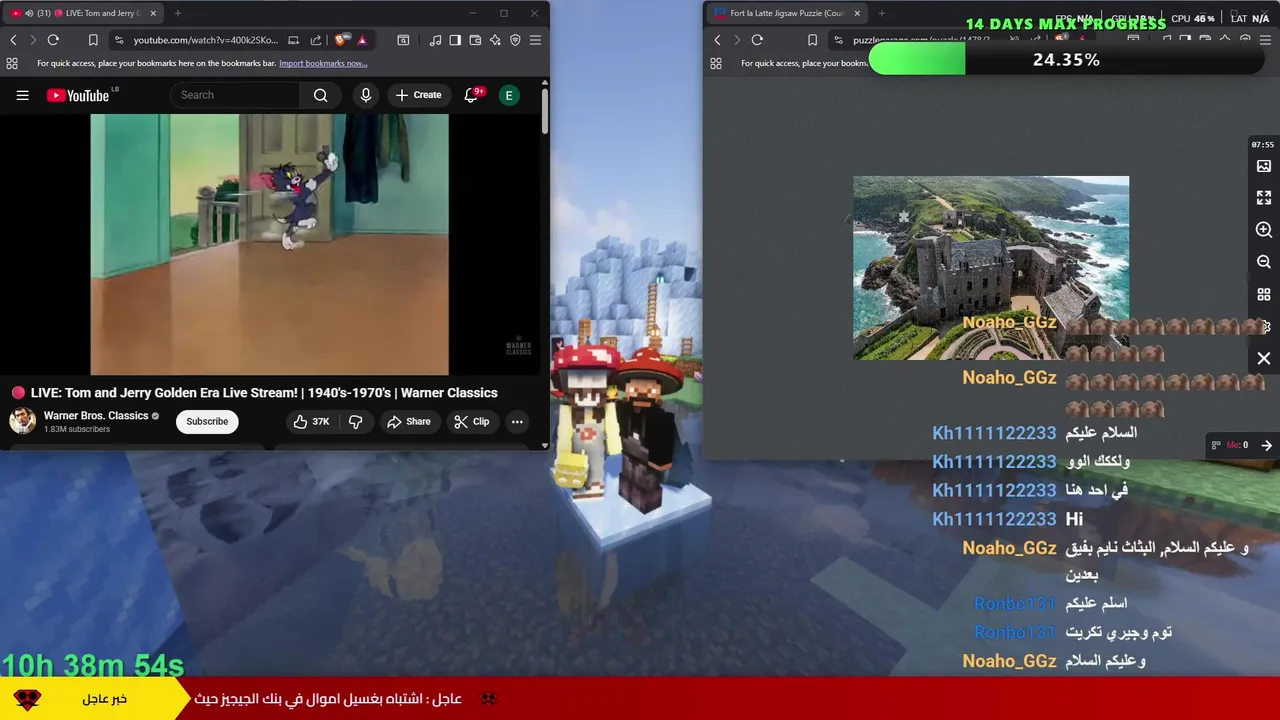Screen dimensions: 1280x720
Task: Open a new tab in puzzle window
Action: point(882,13)
